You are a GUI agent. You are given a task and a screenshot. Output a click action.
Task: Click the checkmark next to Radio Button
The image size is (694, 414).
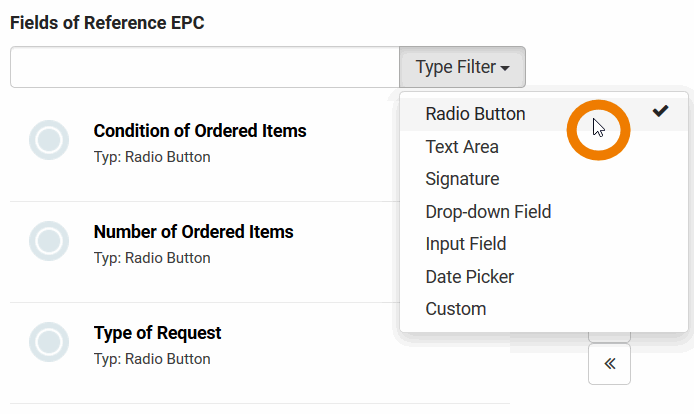pyautogui.click(x=660, y=112)
